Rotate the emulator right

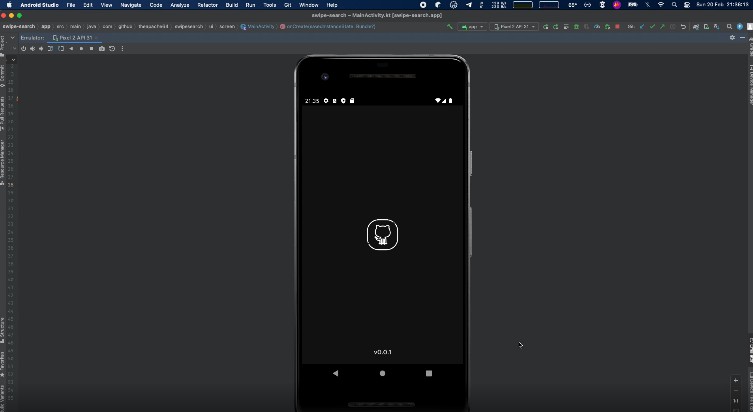pos(61,48)
